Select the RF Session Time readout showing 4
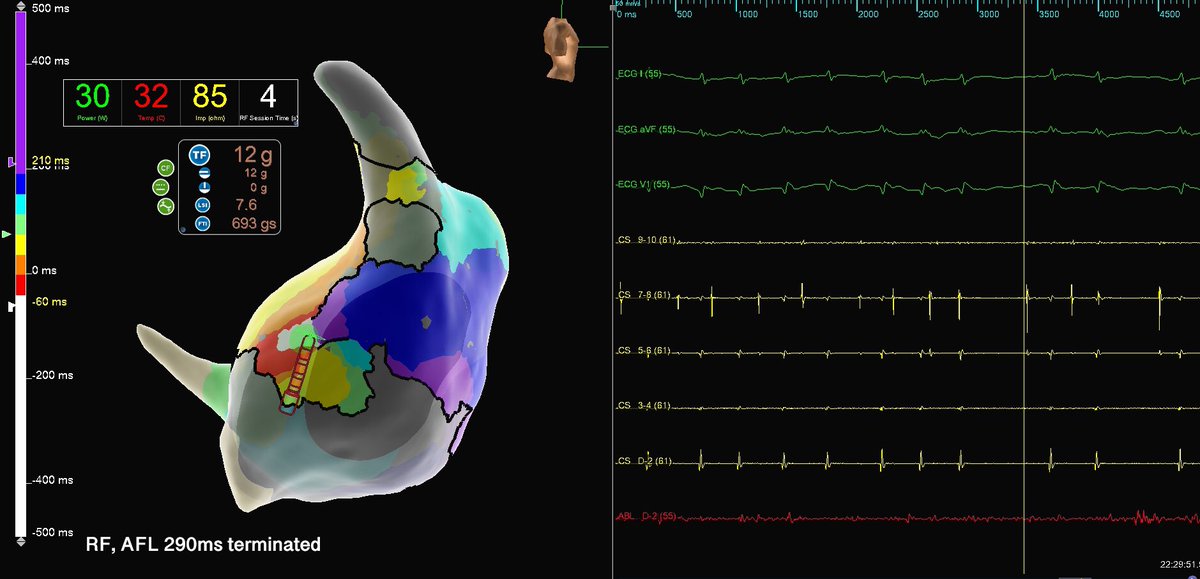The width and height of the screenshot is (1200, 579). (x=268, y=102)
